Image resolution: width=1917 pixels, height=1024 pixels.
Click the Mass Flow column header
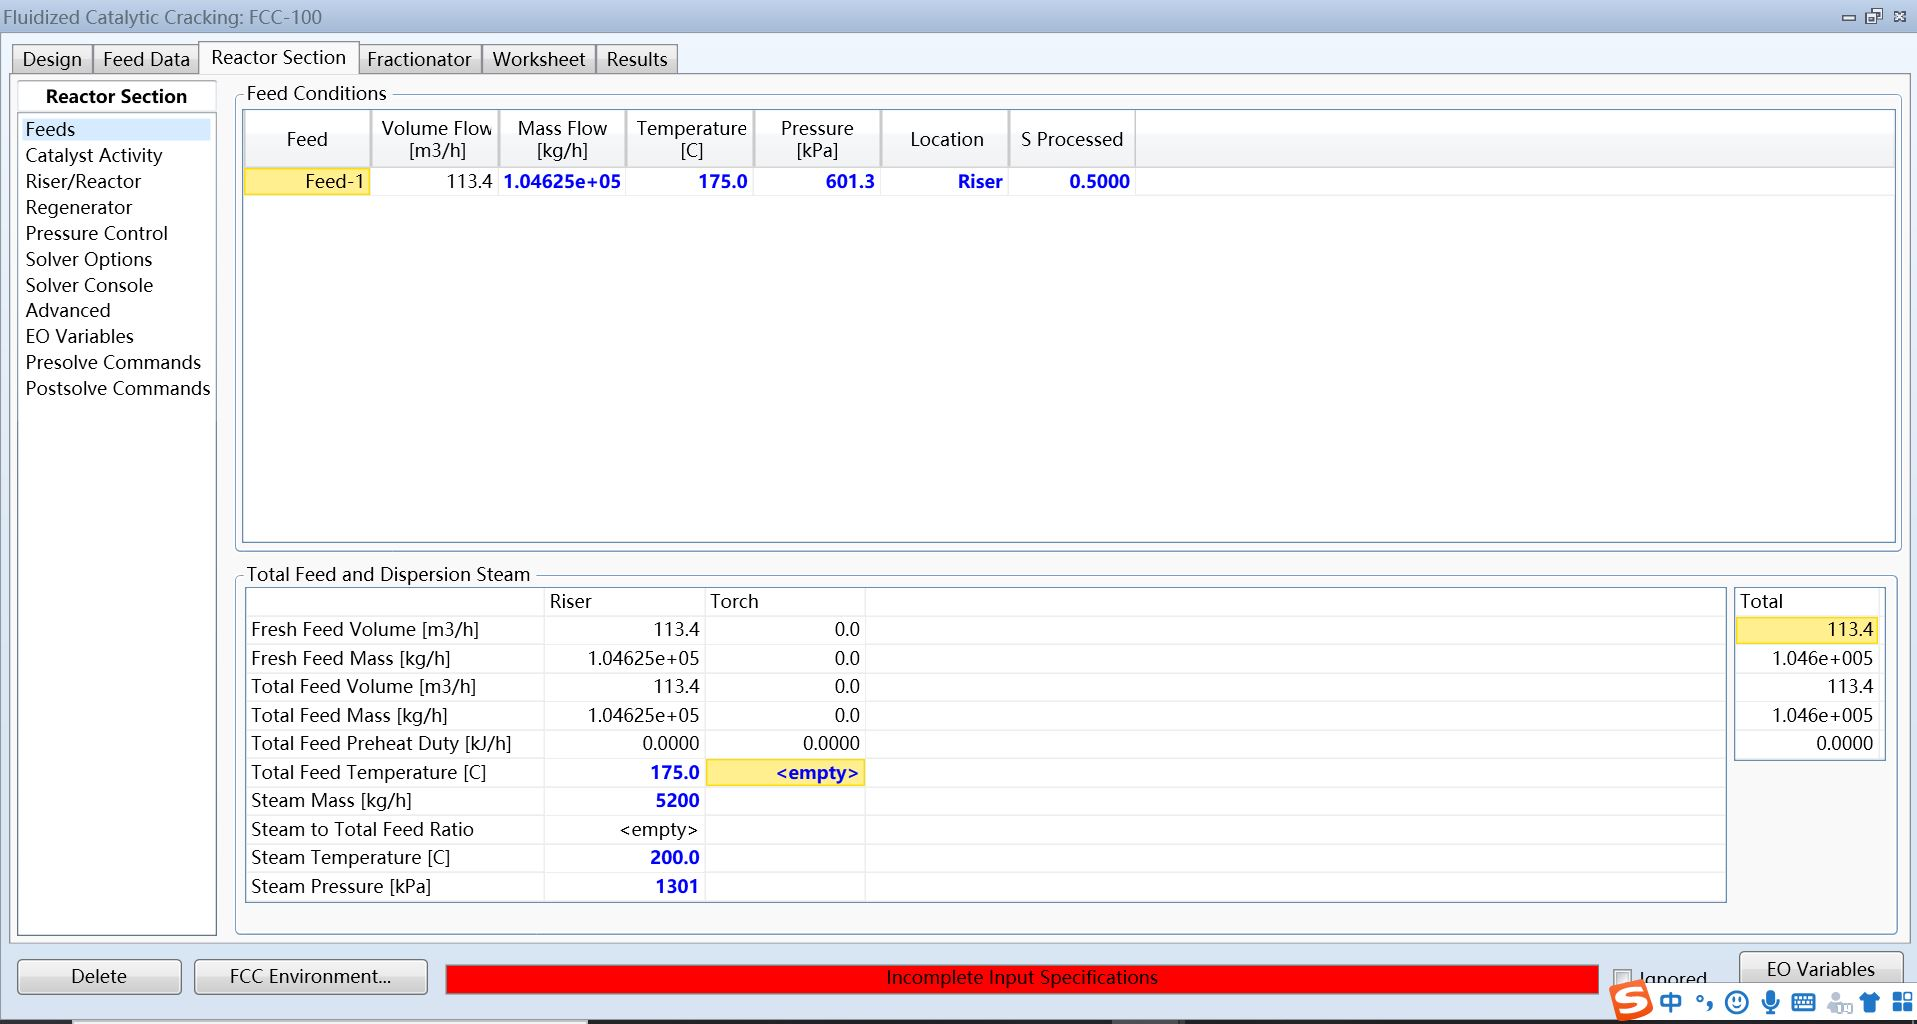tap(562, 139)
